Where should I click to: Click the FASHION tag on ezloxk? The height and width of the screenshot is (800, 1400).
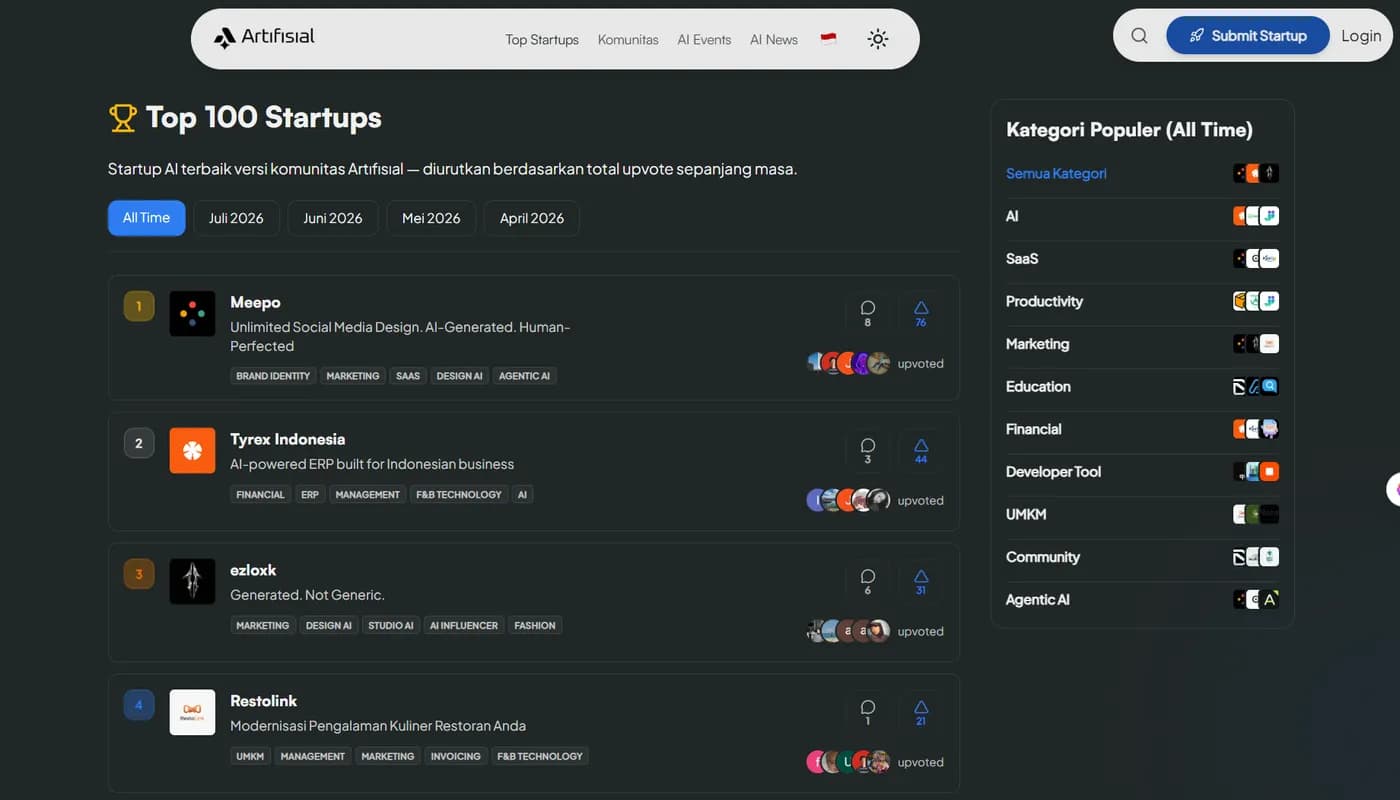click(535, 625)
